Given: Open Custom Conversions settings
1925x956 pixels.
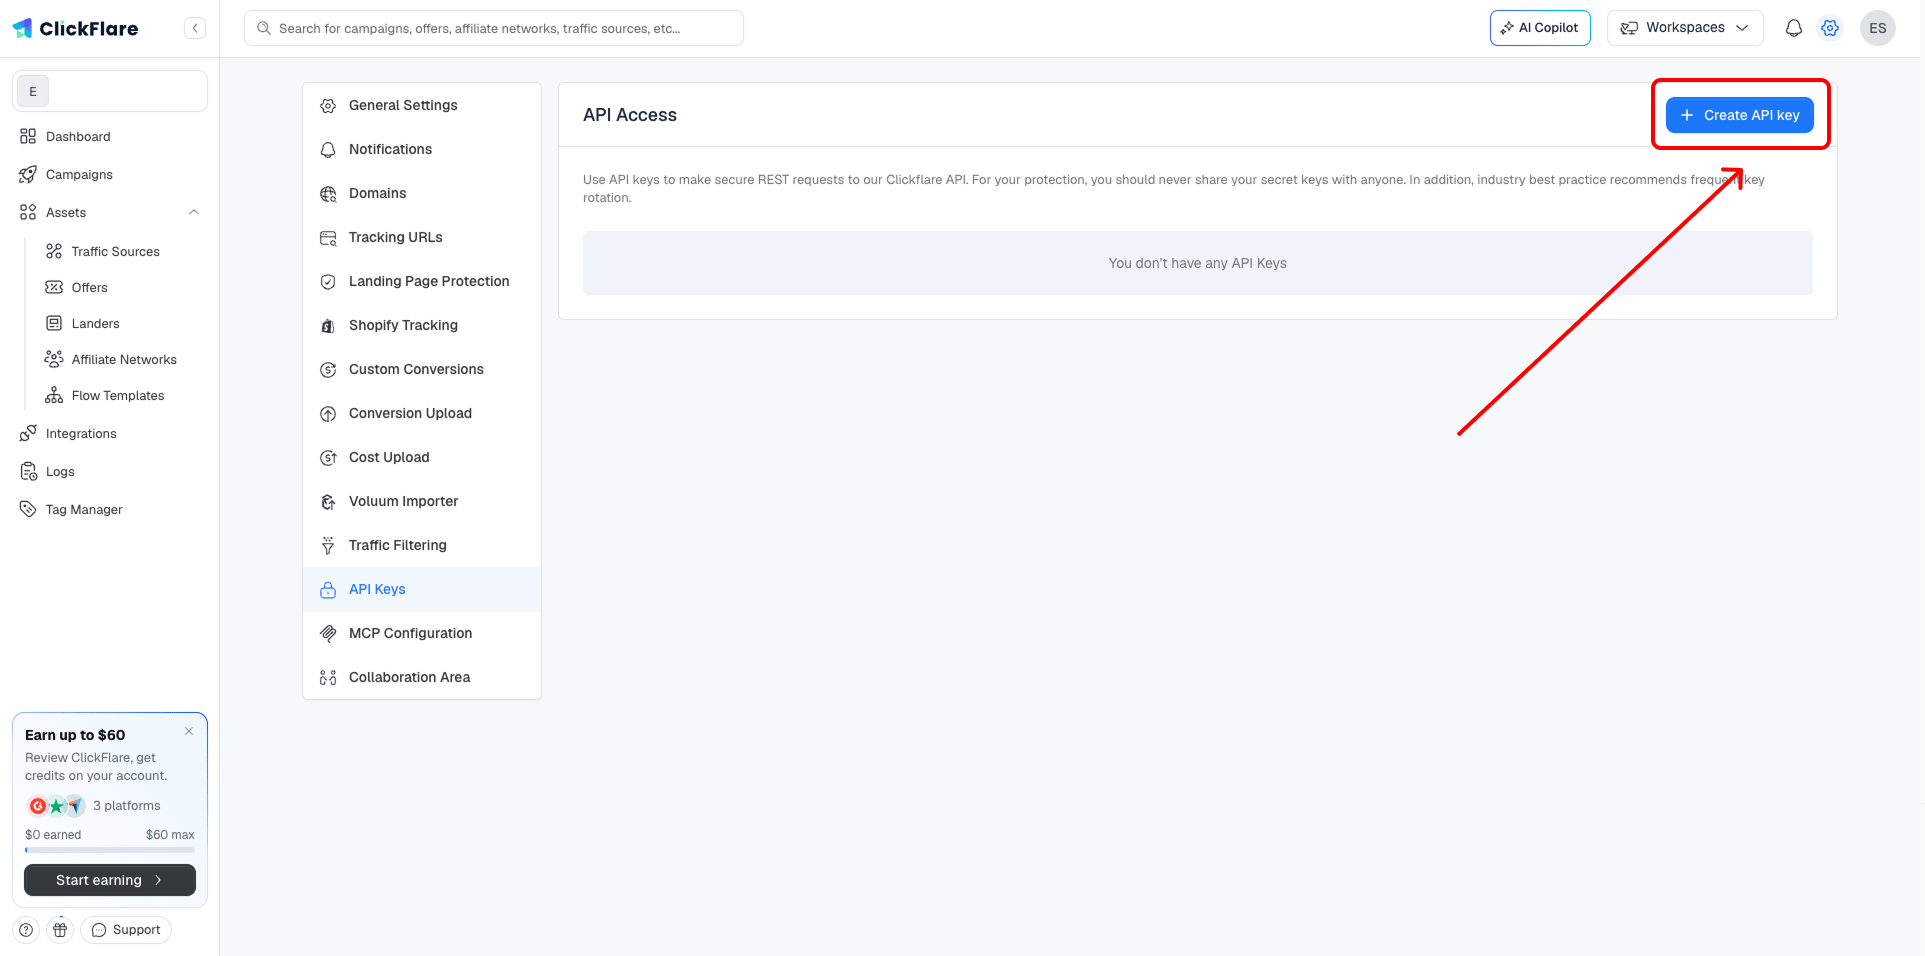Looking at the screenshot, I should click(422, 369).
